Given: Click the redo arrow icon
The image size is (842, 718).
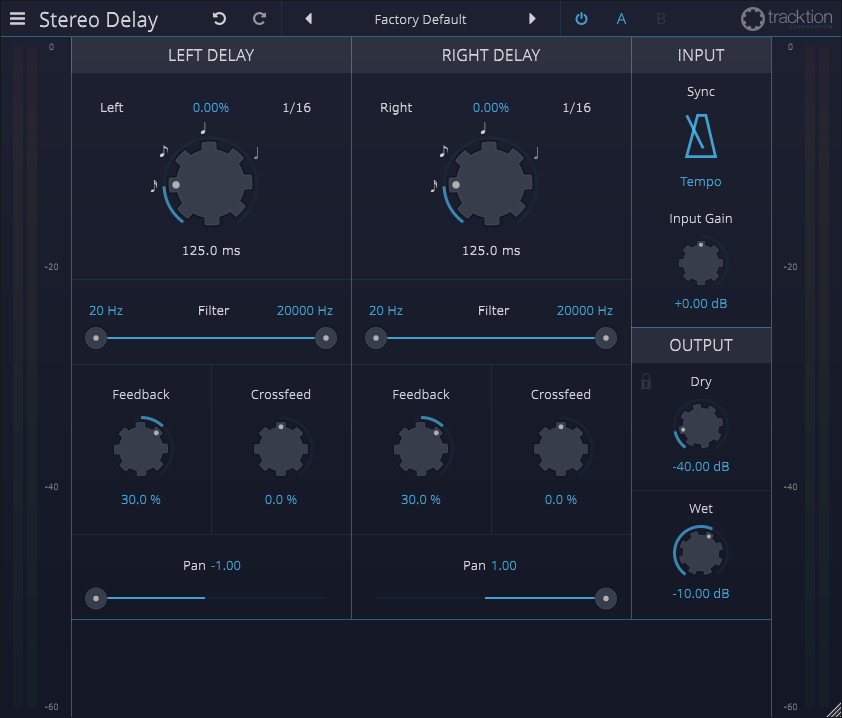Looking at the screenshot, I should (x=259, y=19).
